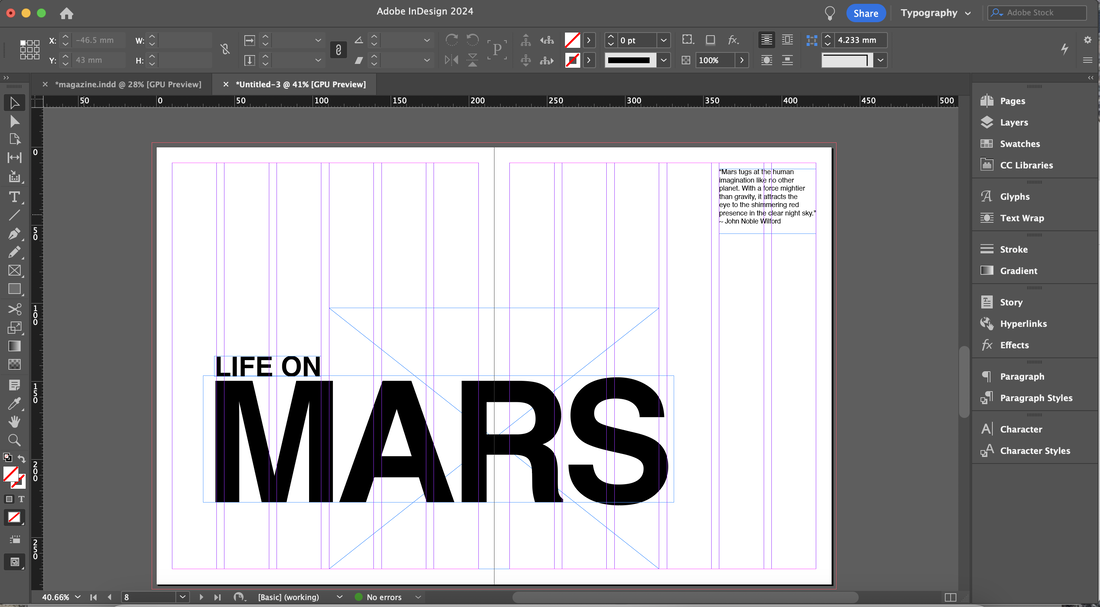This screenshot has height=607, width=1100.
Task: Open the lightbulb Discover panel
Action: click(x=830, y=13)
